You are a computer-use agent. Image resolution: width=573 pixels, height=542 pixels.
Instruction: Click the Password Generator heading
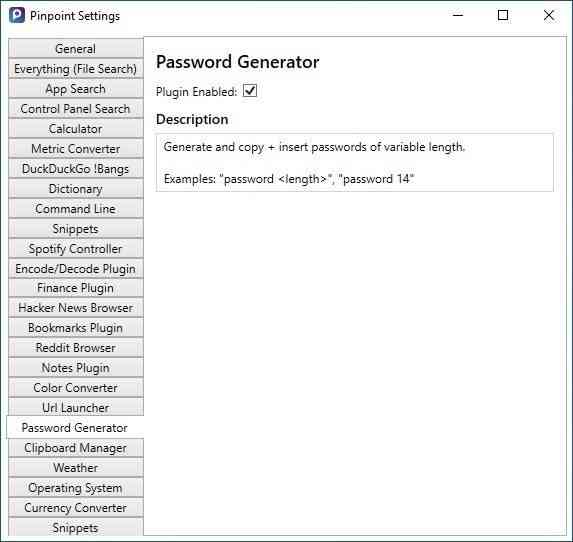(238, 62)
